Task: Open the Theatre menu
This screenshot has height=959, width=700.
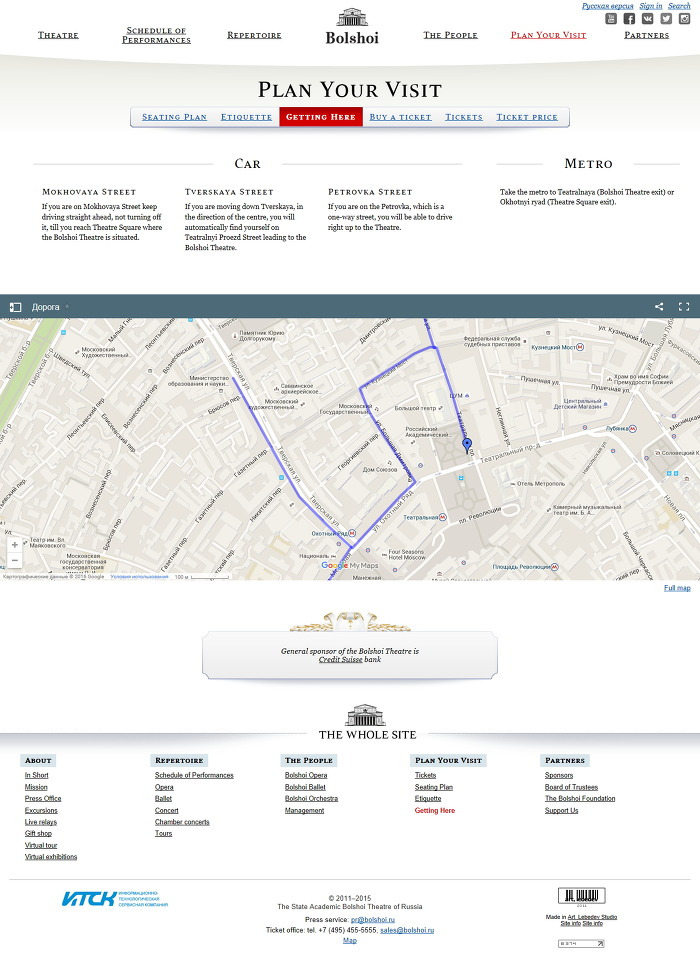Action: coord(58,35)
